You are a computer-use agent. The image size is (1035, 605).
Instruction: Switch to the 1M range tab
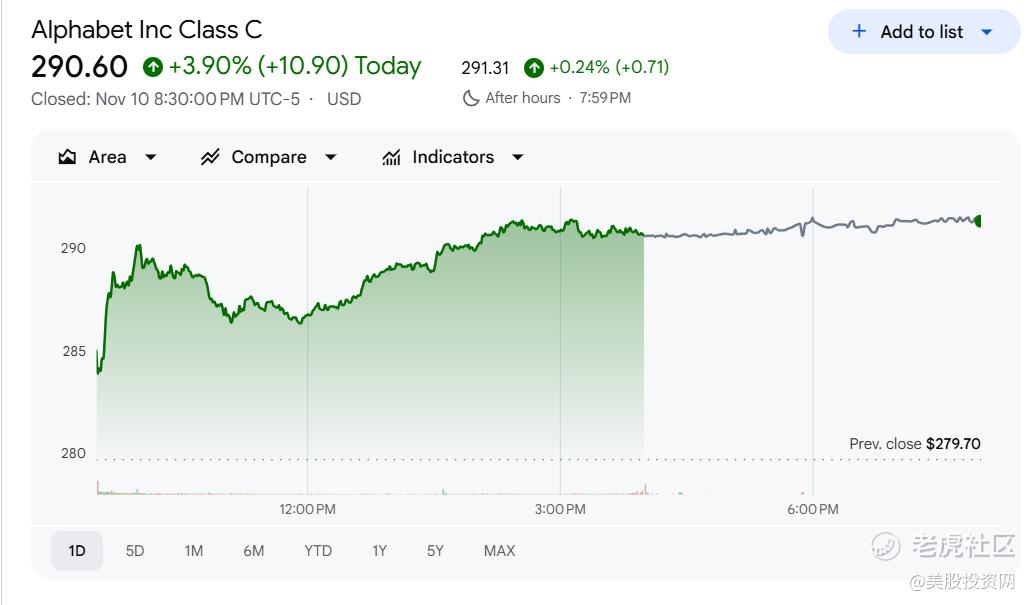(x=194, y=551)
